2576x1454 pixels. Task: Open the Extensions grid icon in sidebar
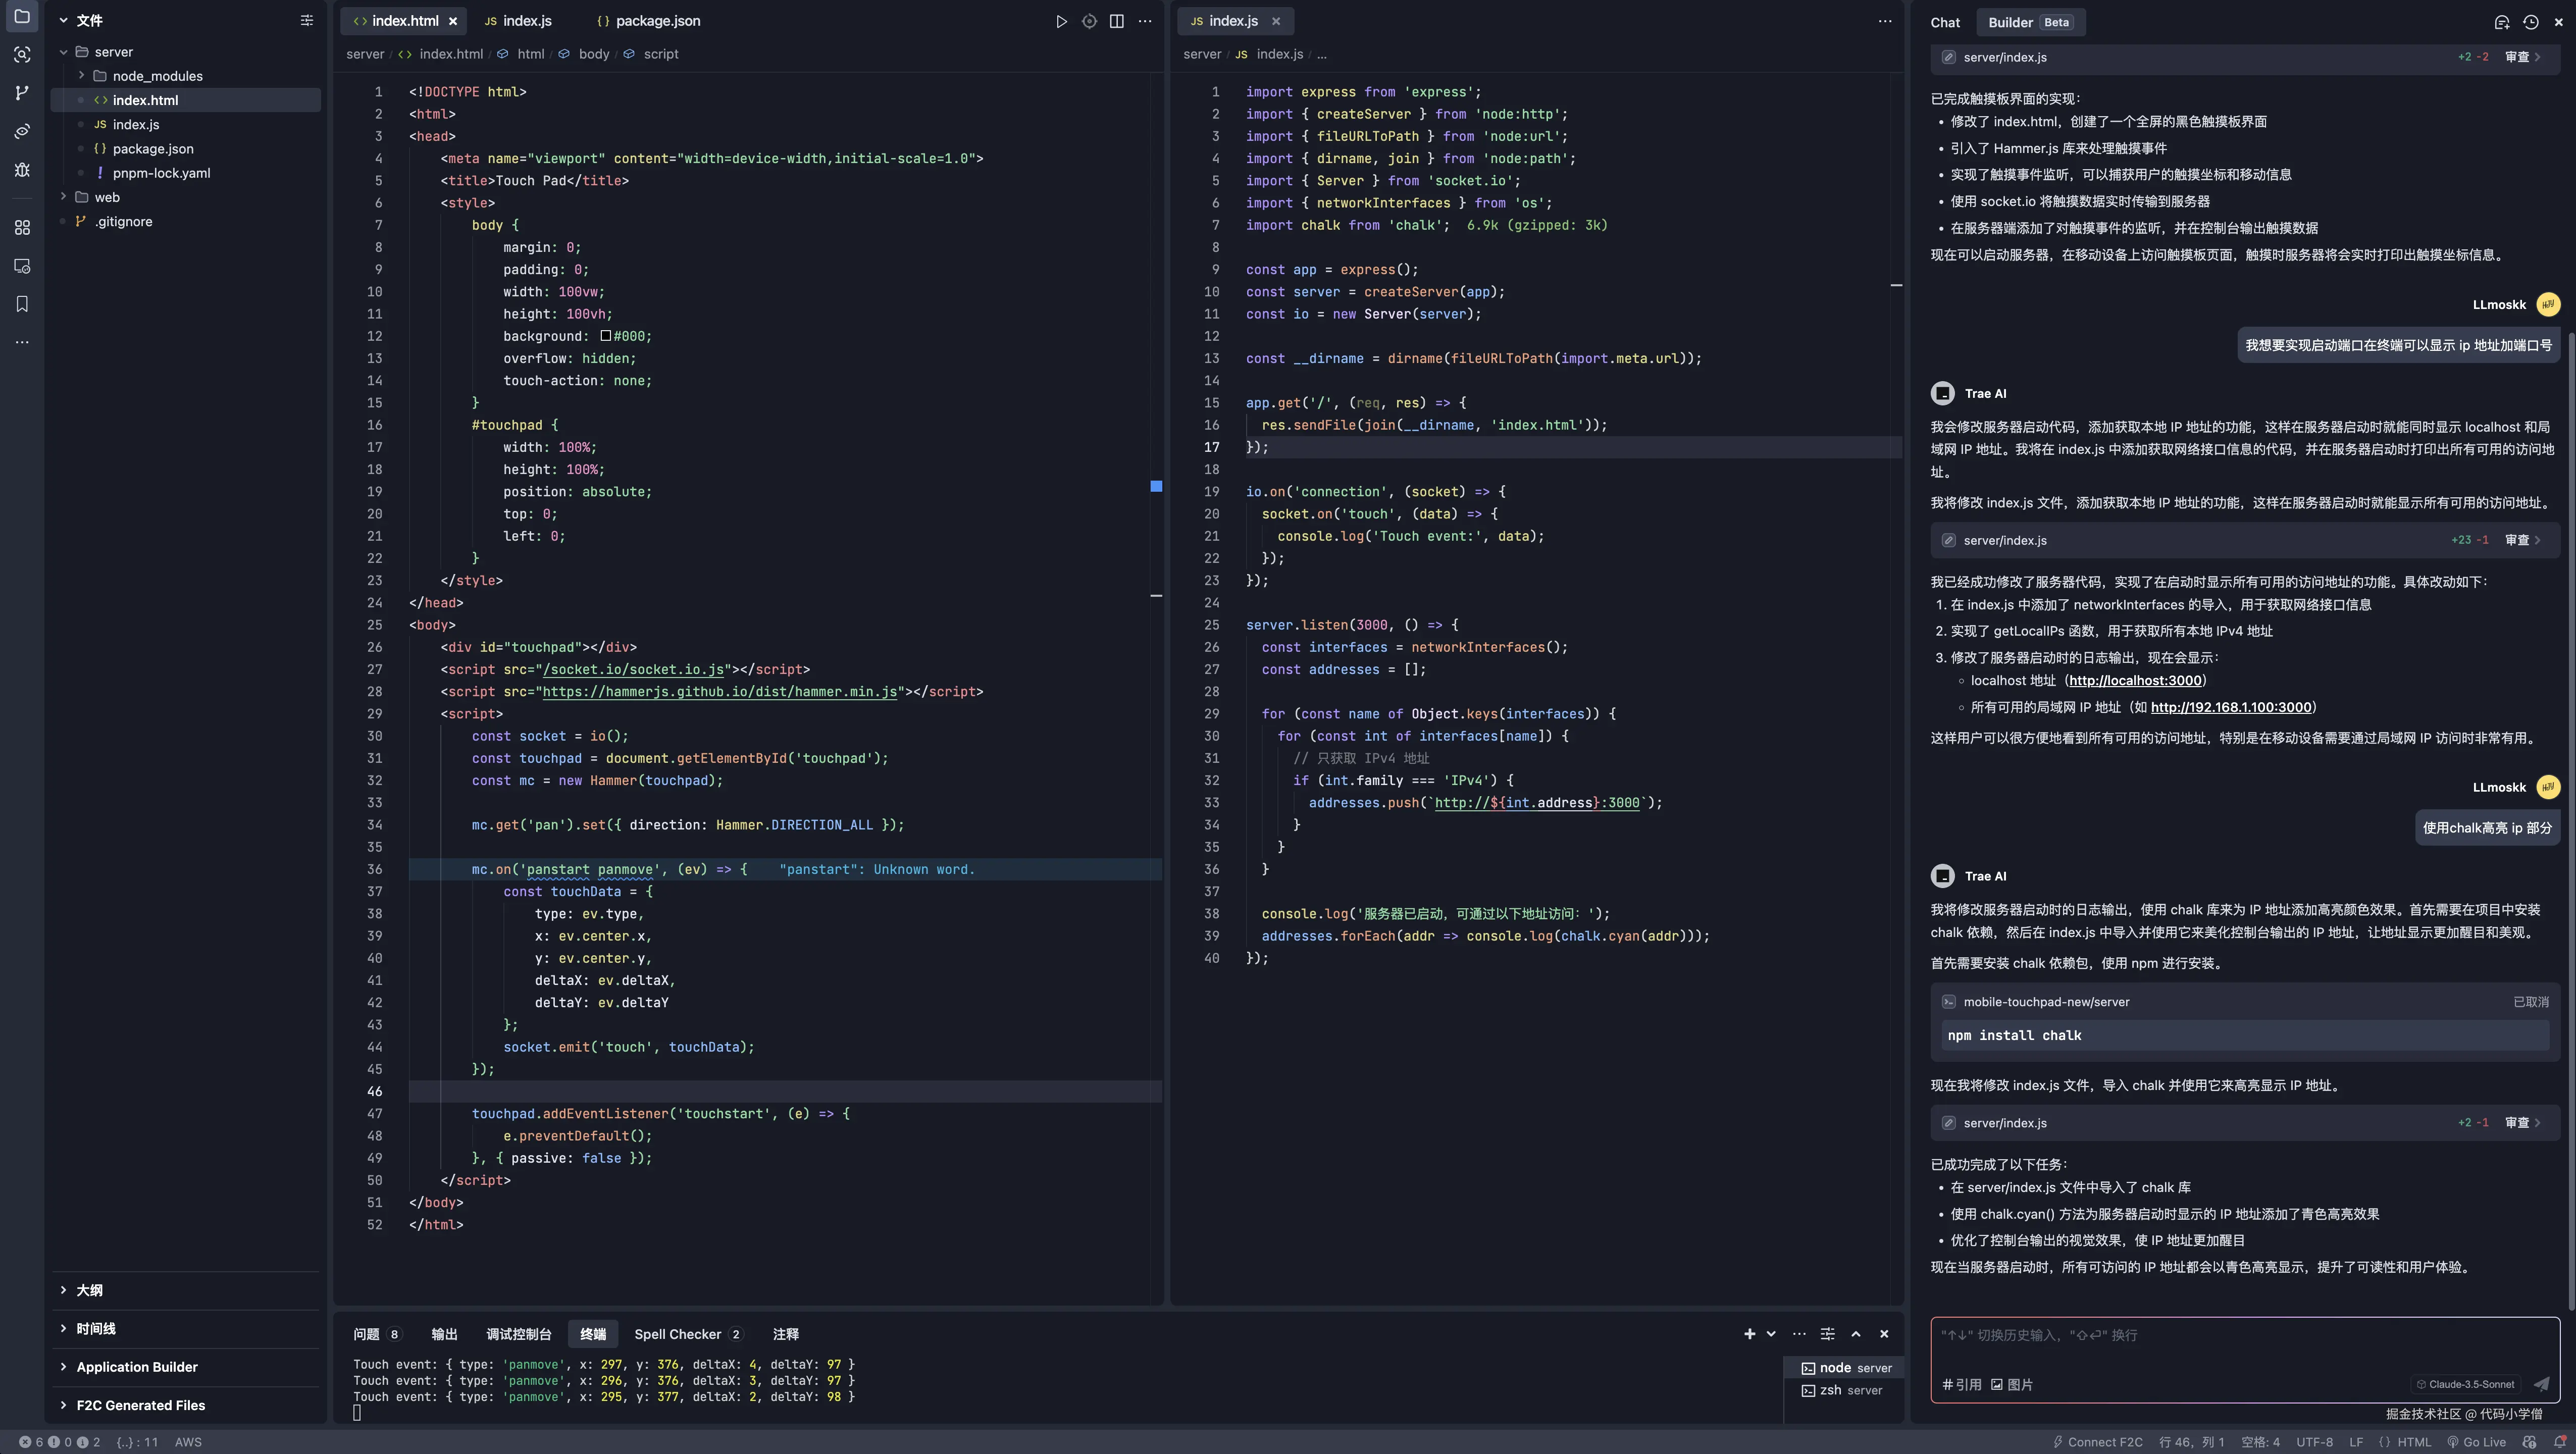click(22, 228)
